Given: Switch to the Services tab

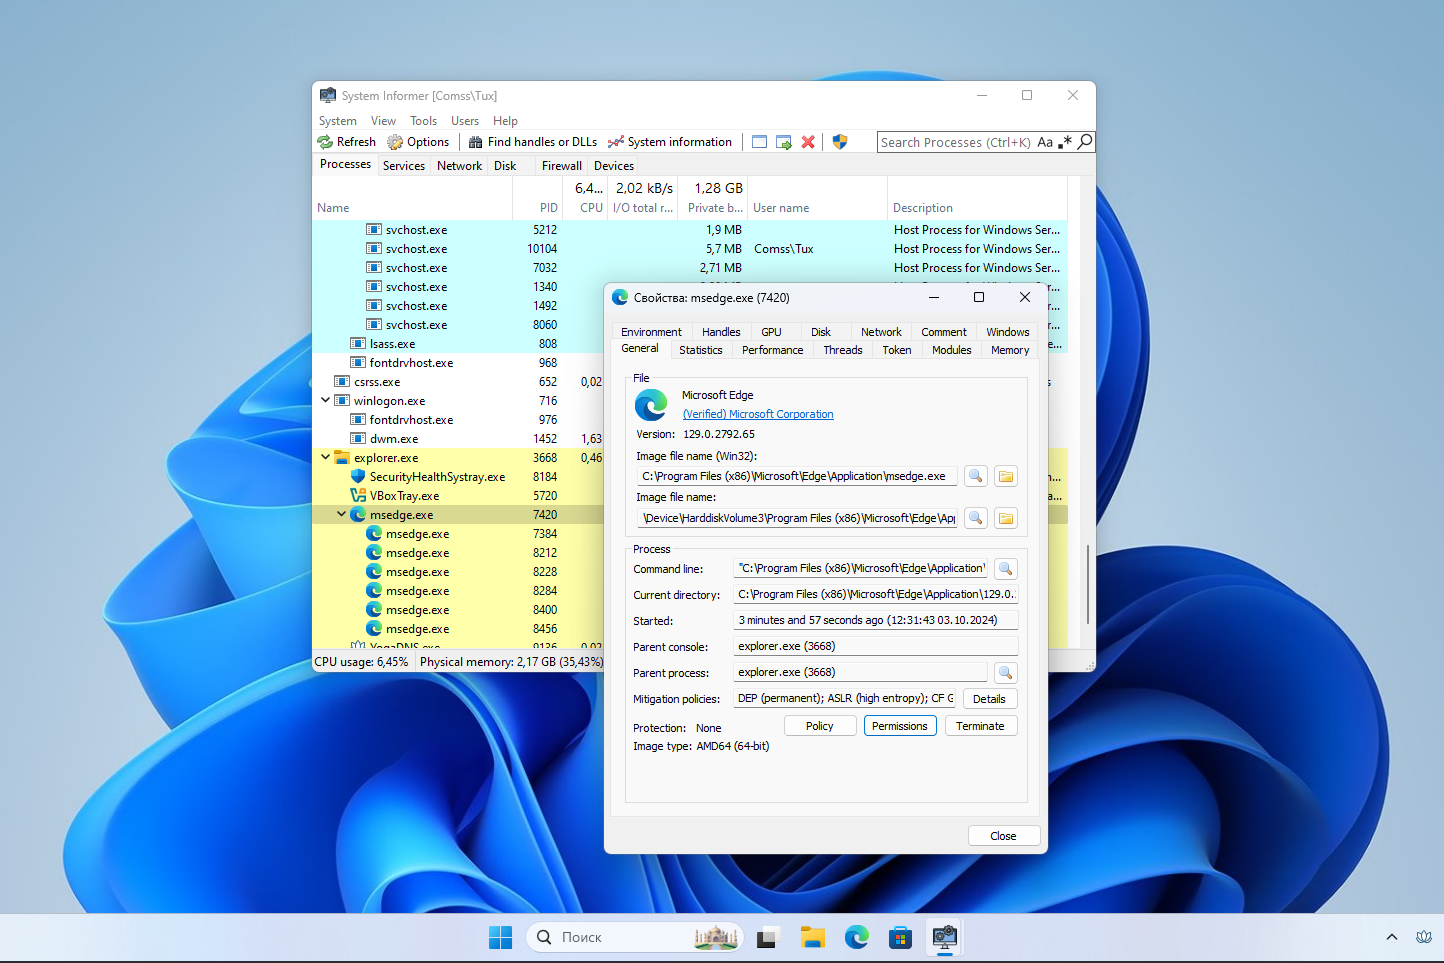Looking at the screenshot, I should (403, 166).
